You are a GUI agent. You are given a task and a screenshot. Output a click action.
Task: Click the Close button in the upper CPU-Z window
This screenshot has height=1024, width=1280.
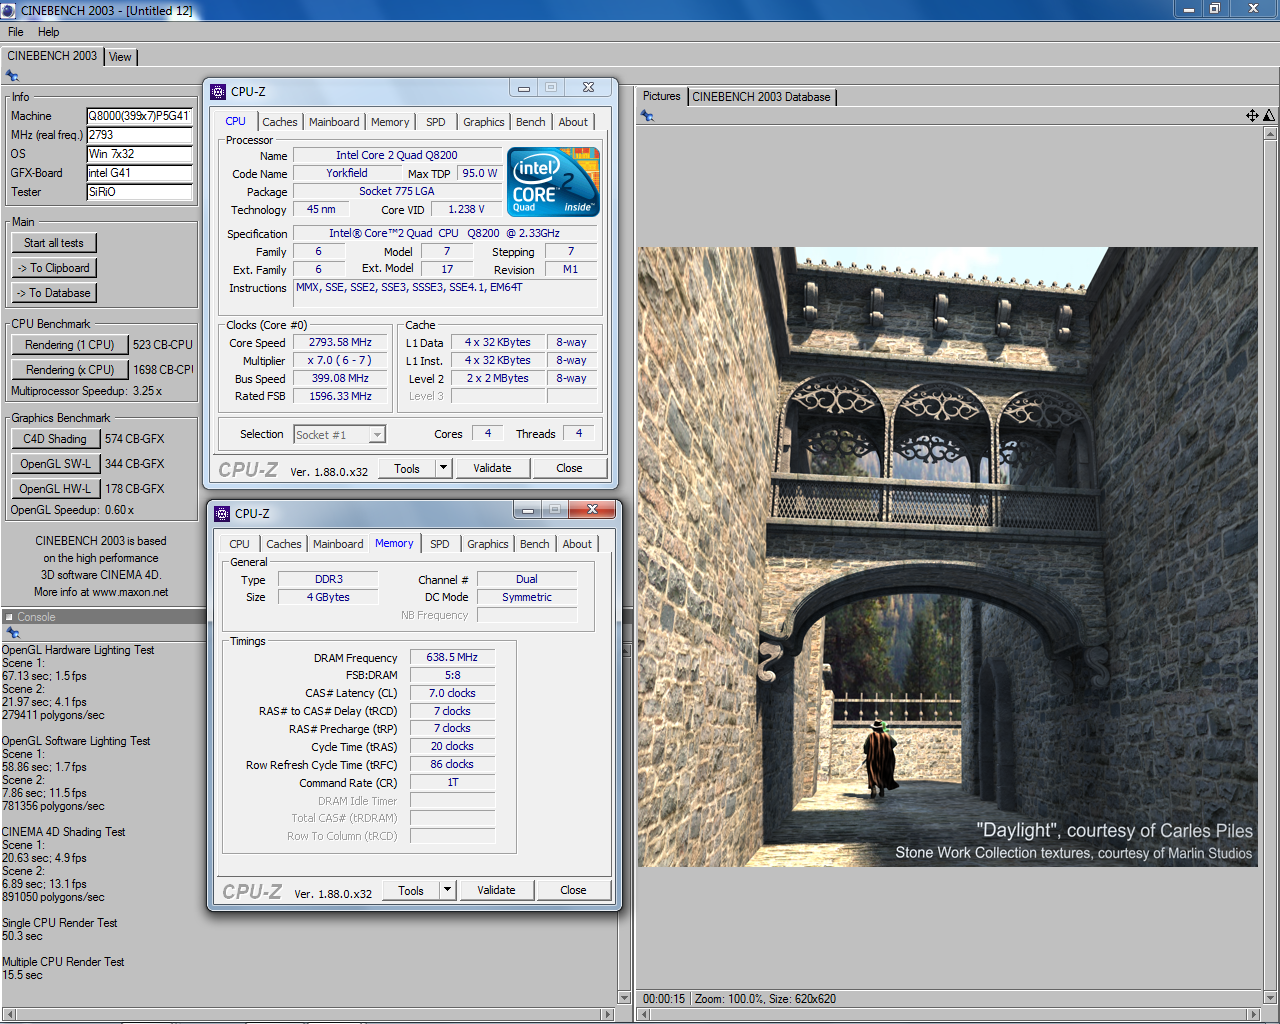tap(569, 468)
